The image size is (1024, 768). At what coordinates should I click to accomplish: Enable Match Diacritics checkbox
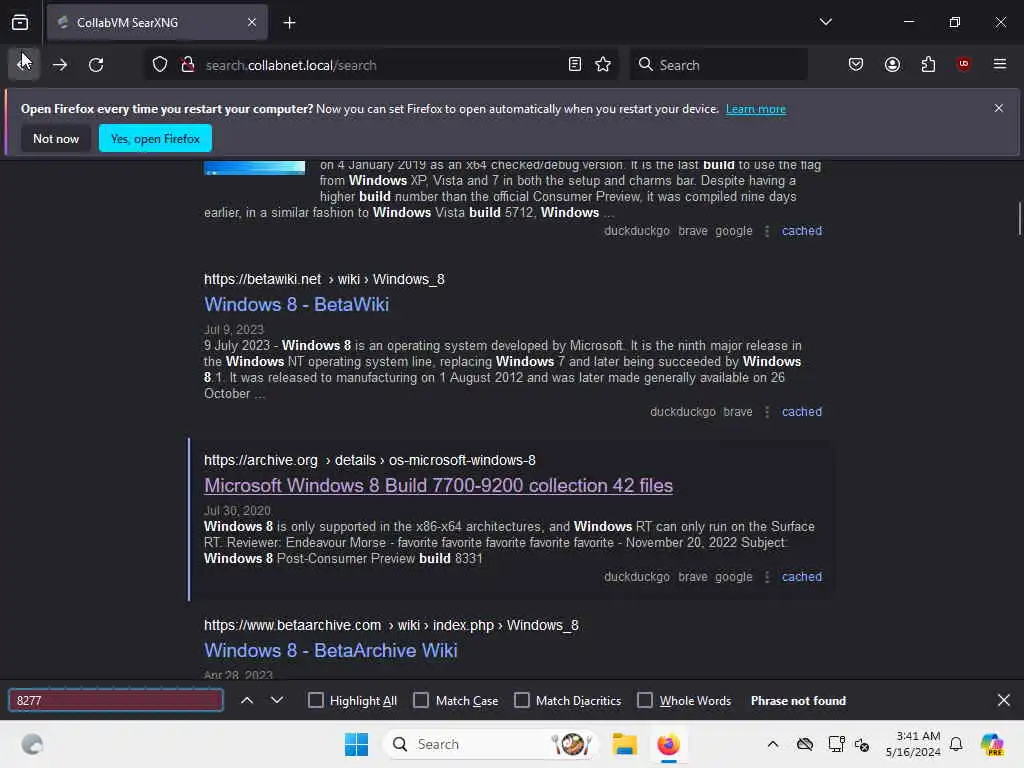click(x=522, y=700)
